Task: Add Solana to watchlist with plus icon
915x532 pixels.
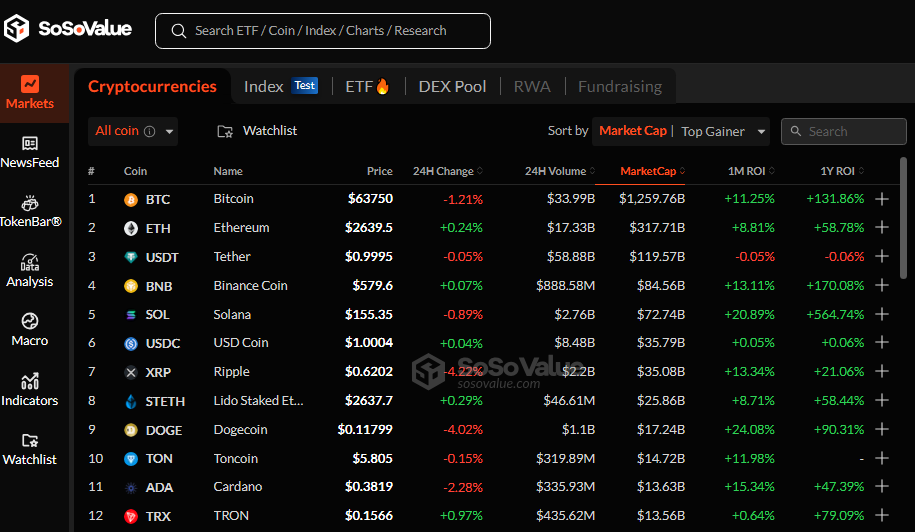Action: (882, 314)
